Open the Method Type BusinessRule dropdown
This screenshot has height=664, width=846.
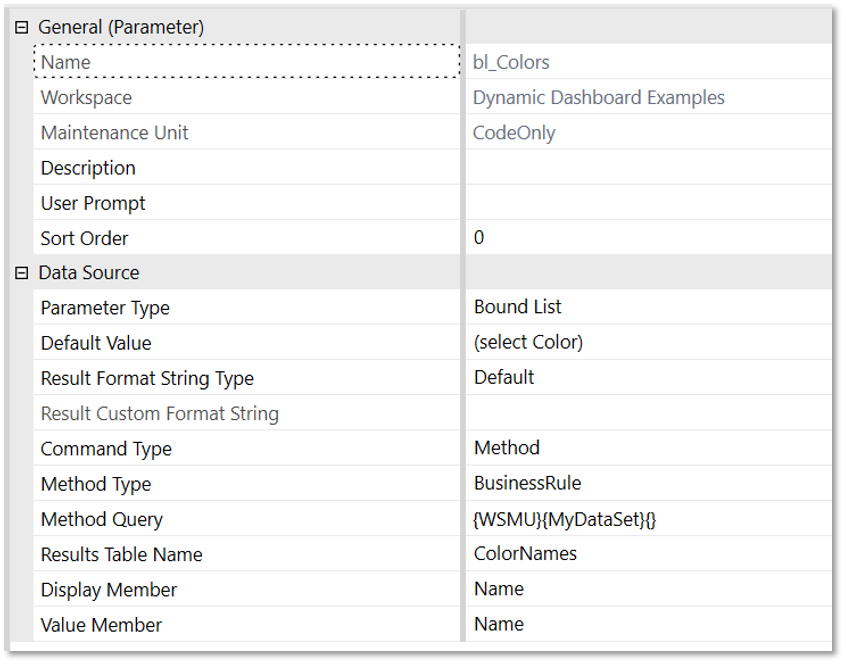coord(650,483)
